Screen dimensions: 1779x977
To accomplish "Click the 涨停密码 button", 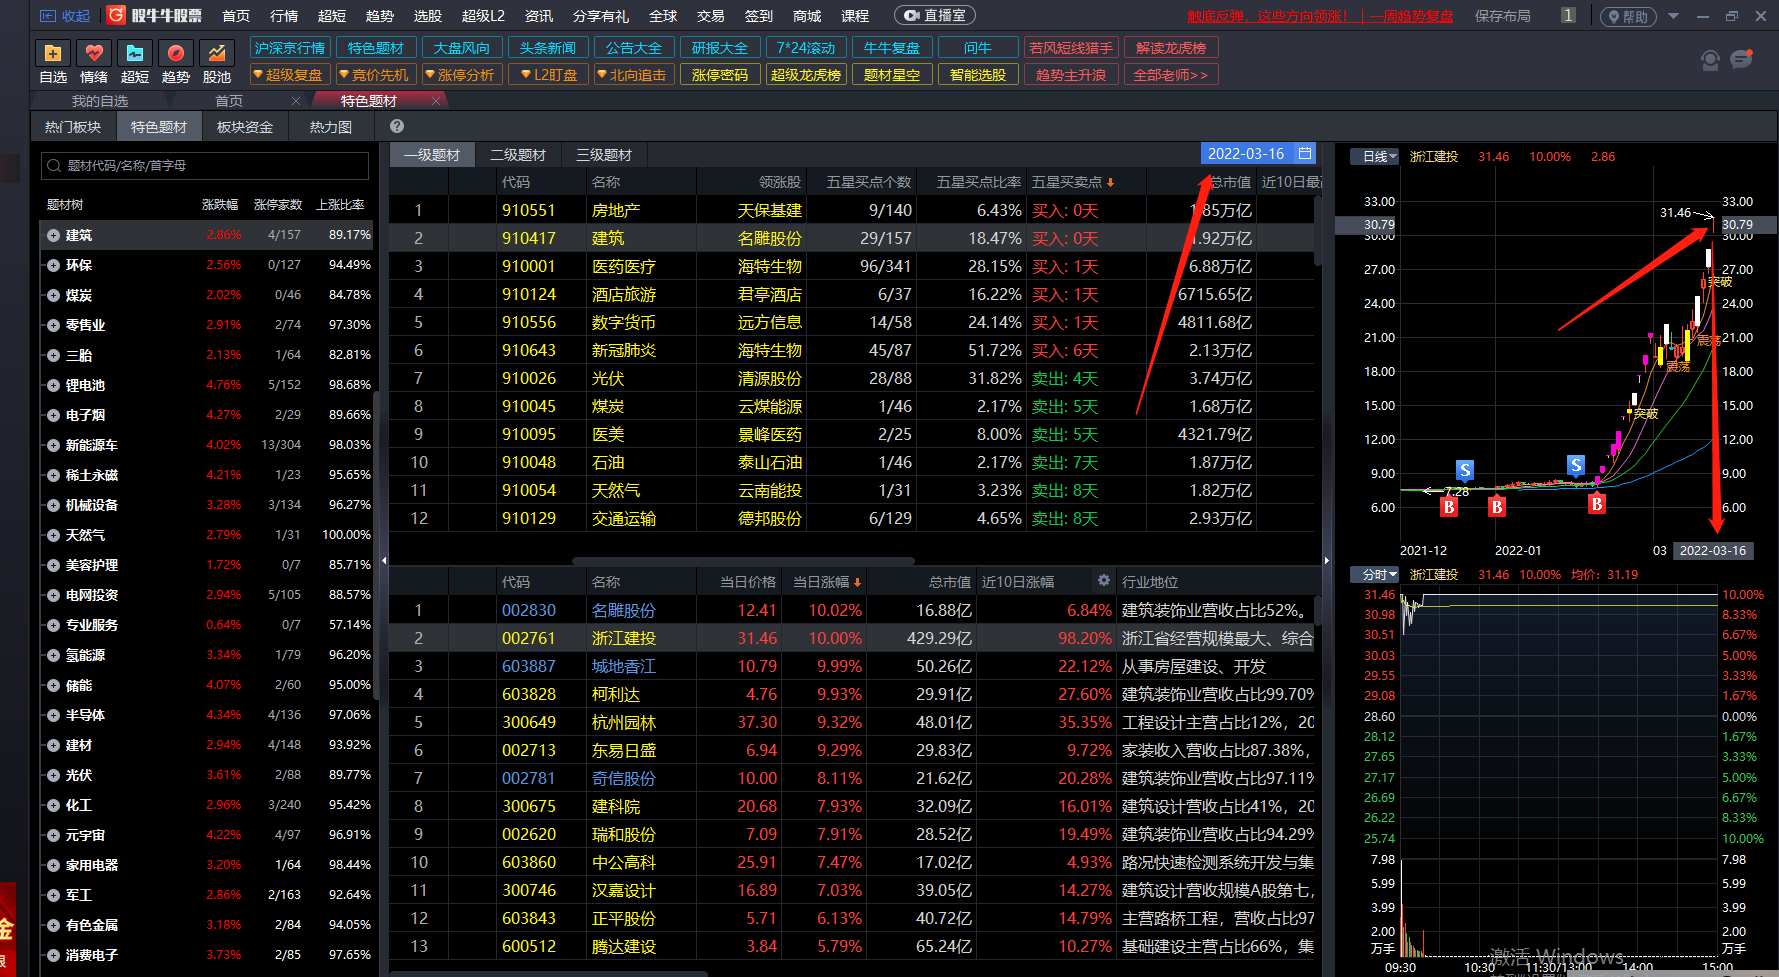I will coord(720,75).
